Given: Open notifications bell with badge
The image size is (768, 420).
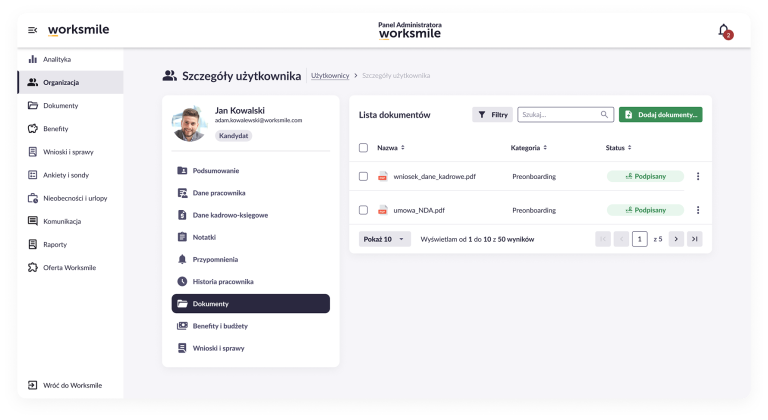Looking at the screenshot, I should pos(725,31).
